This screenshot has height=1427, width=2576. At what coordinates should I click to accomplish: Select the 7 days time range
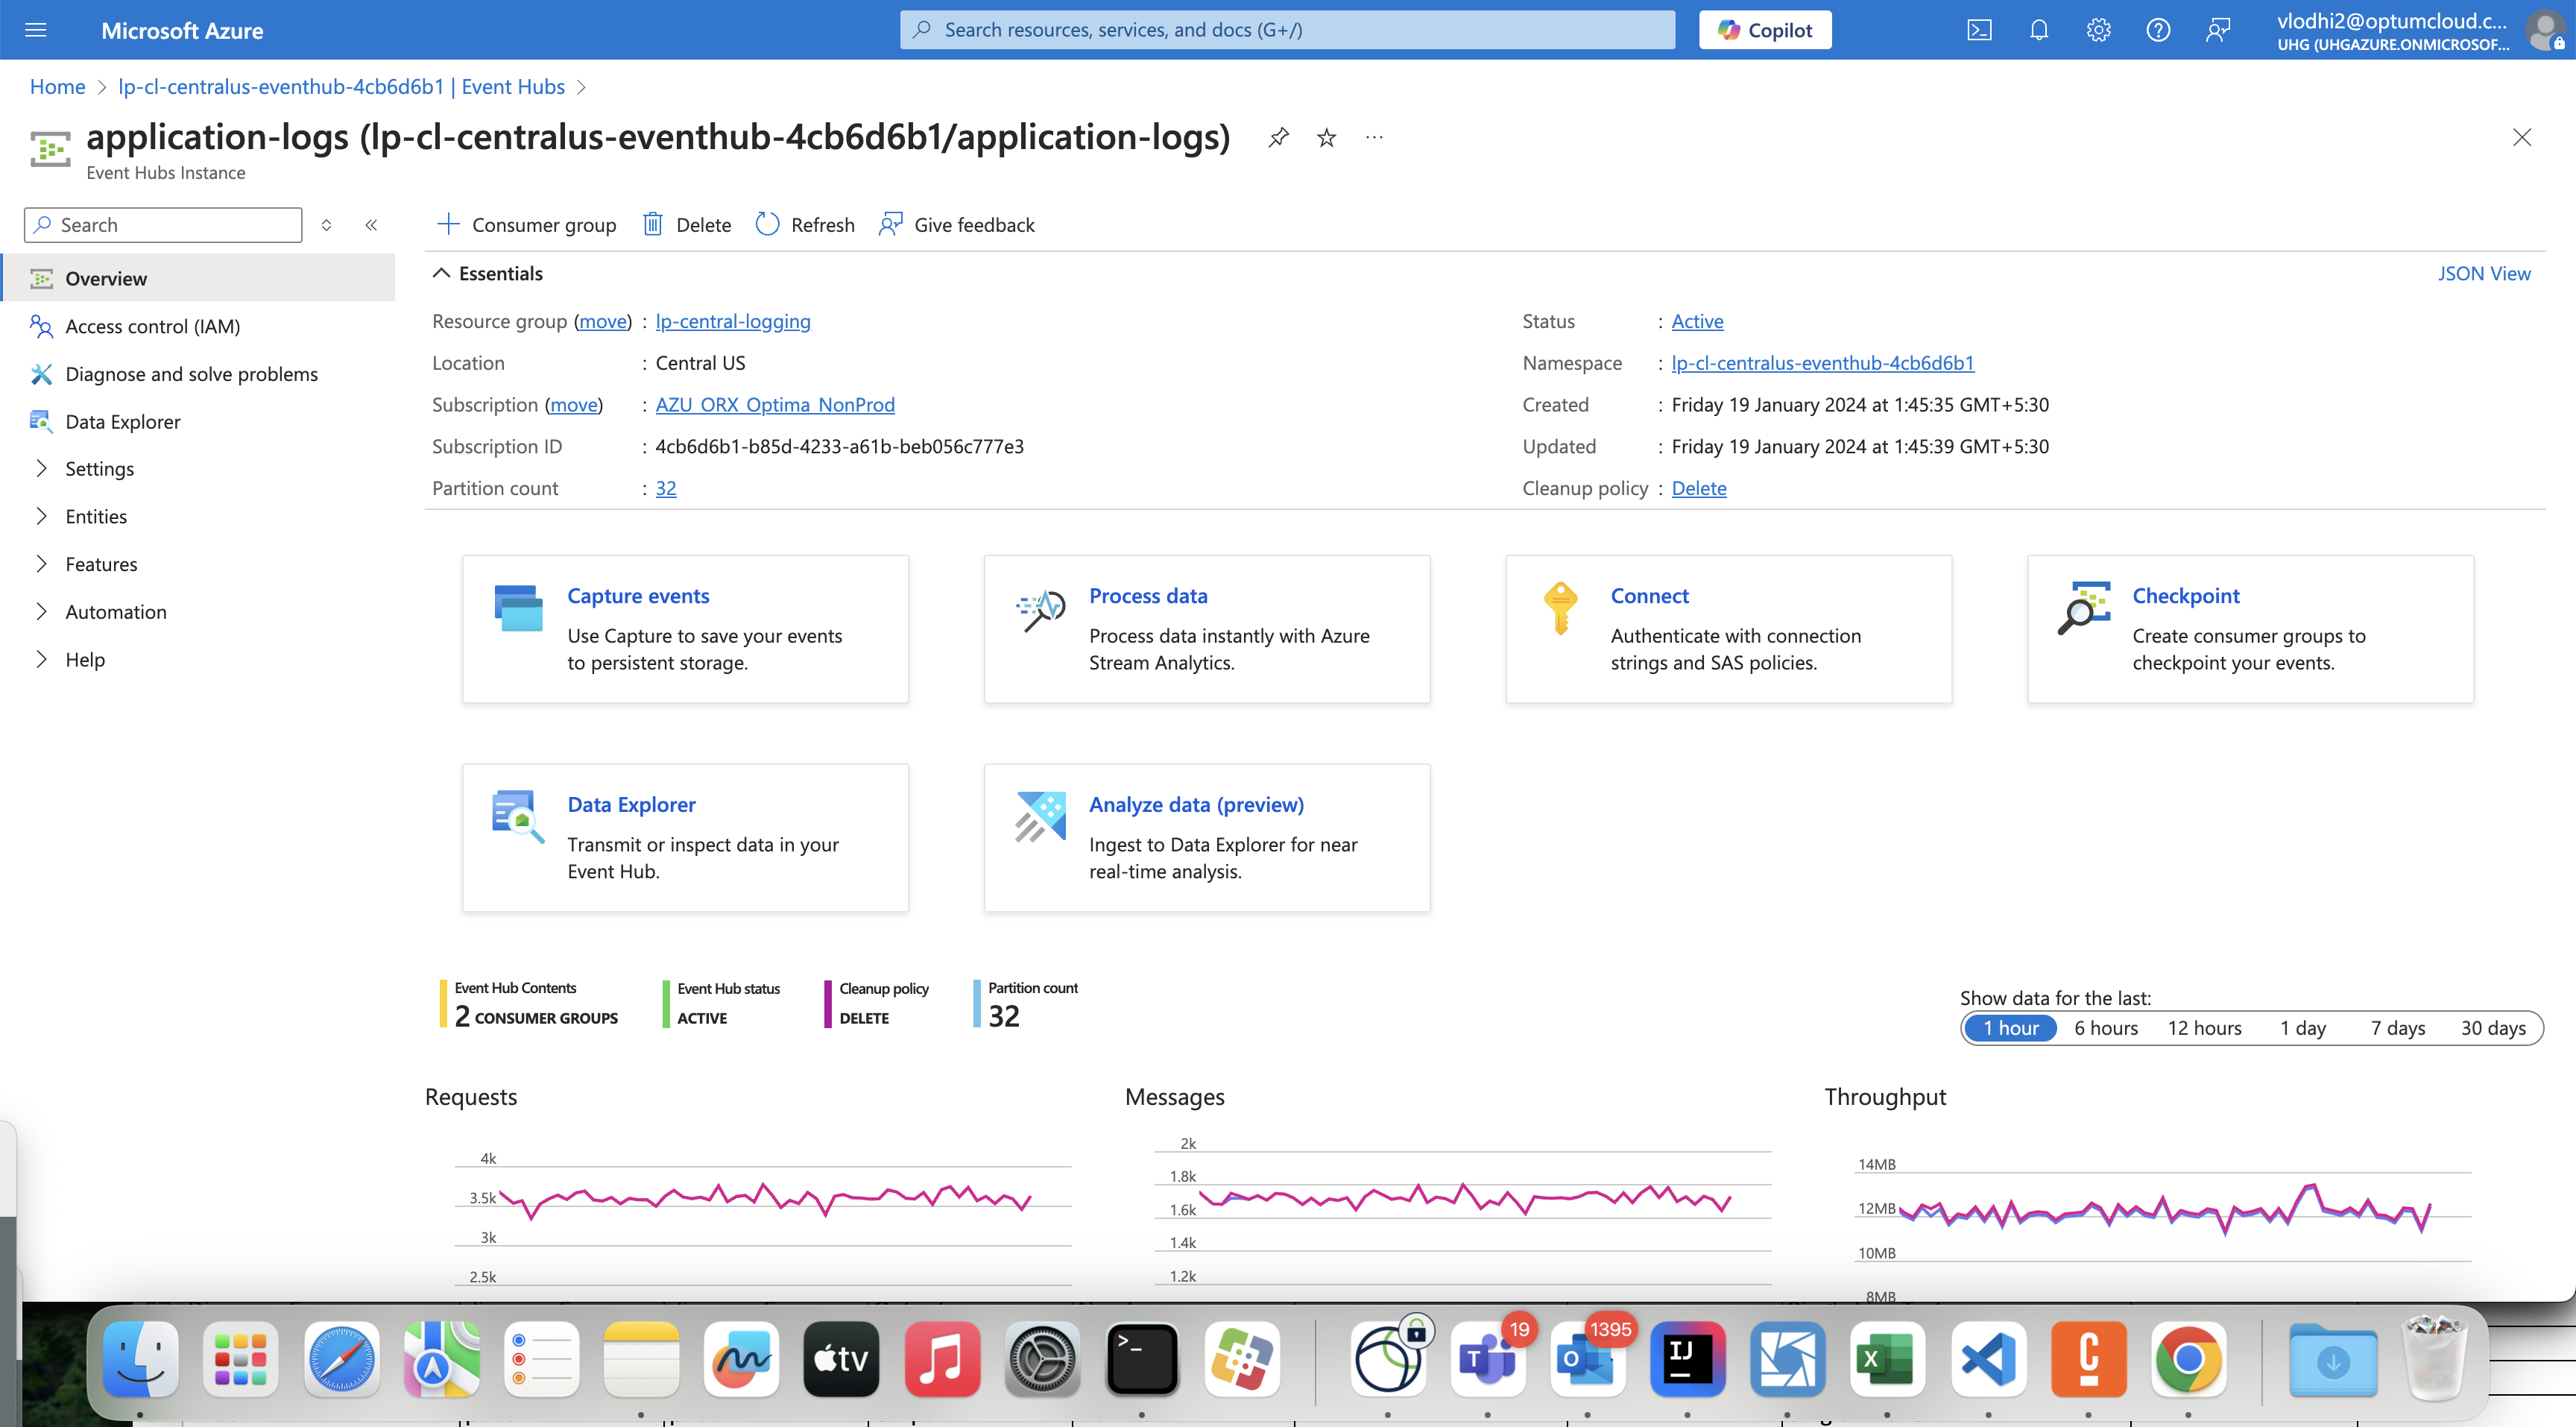click(2398, 1028)
